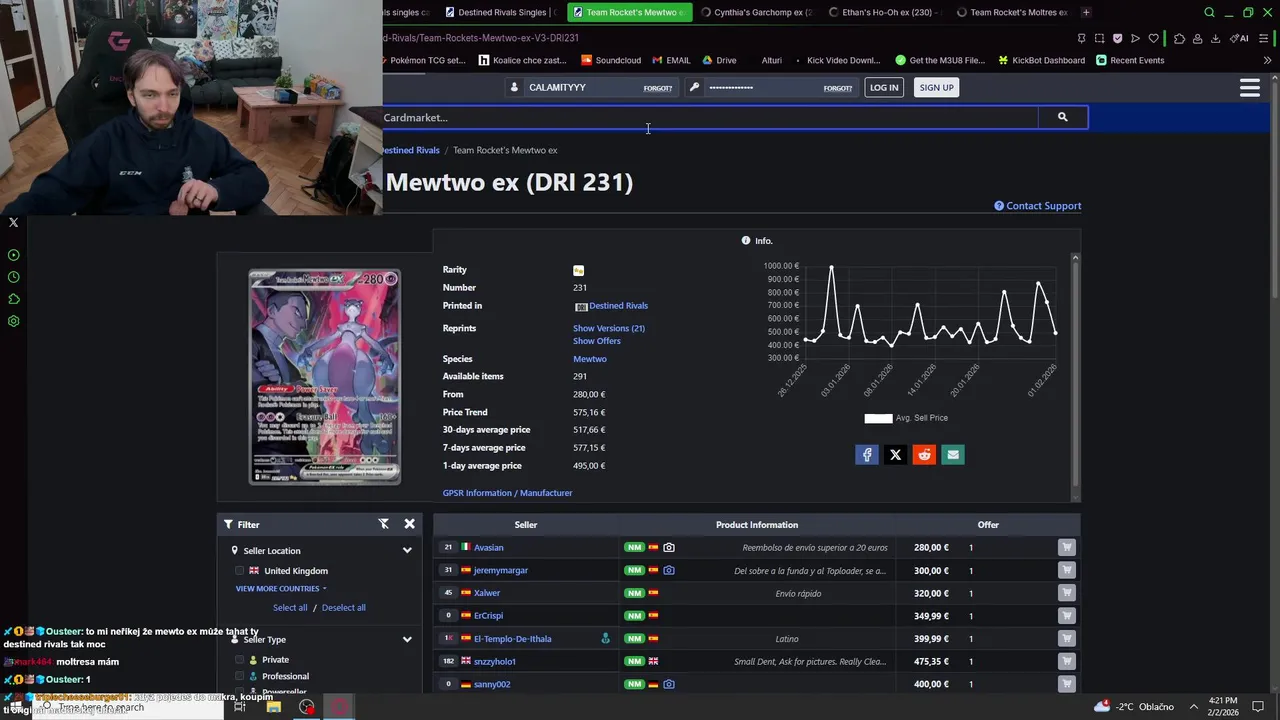Expand View More Countries list

tap(281, 589)
